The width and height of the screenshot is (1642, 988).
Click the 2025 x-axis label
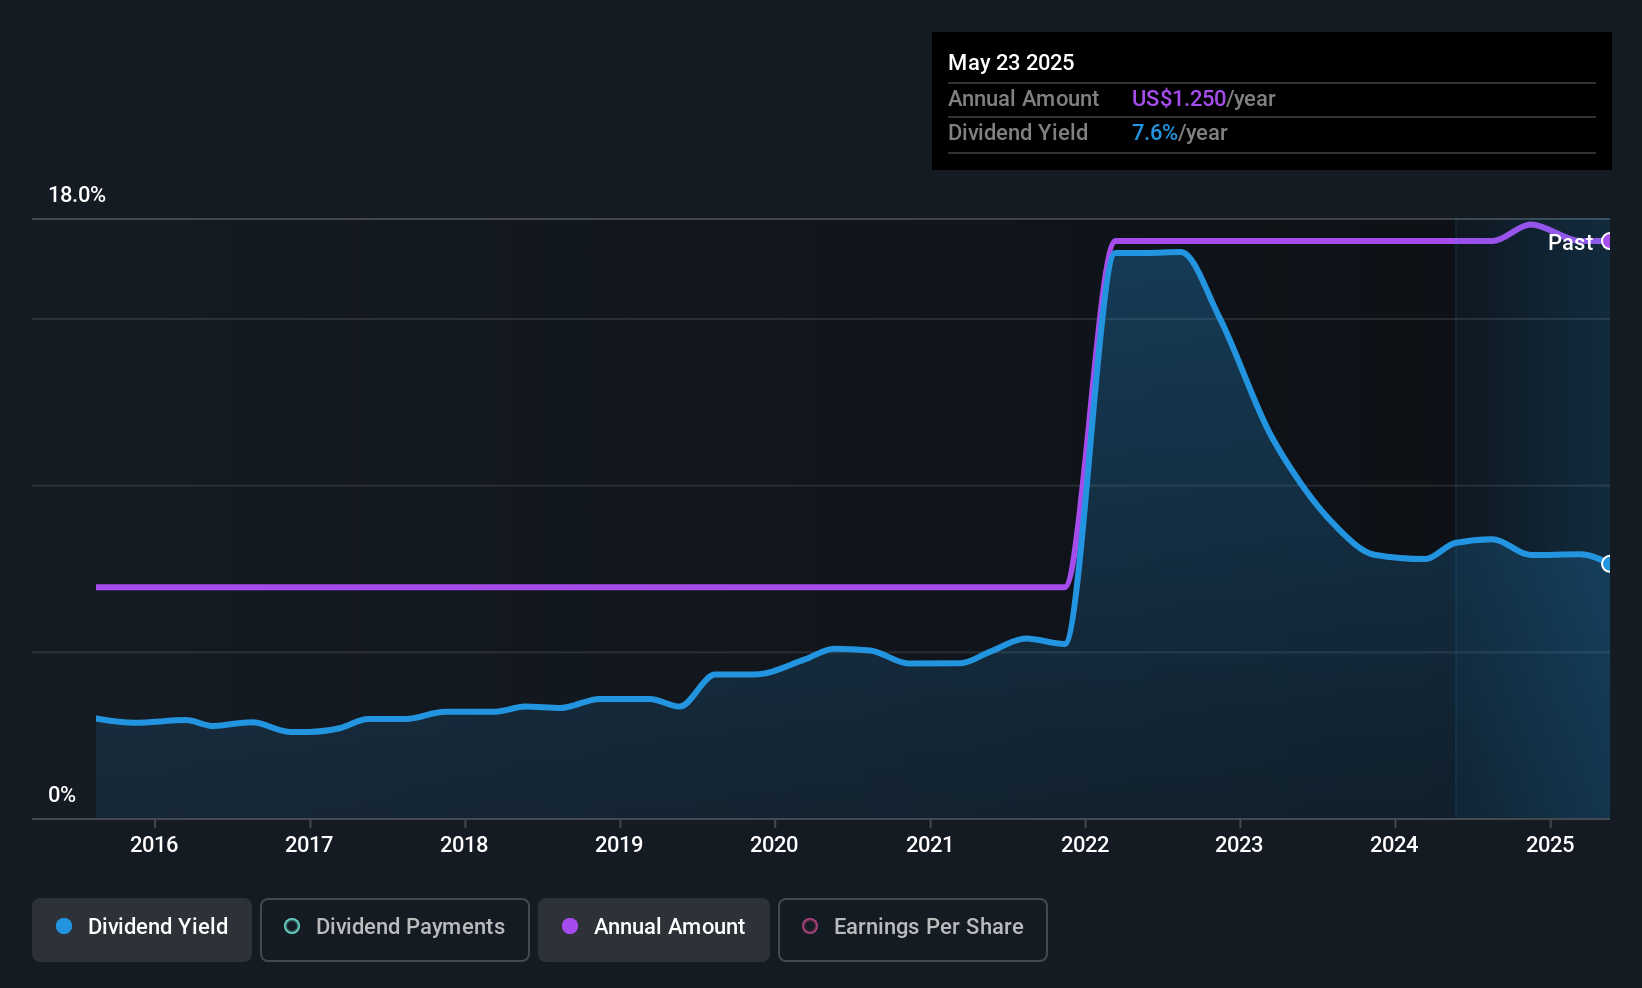tap(1550, 845)
